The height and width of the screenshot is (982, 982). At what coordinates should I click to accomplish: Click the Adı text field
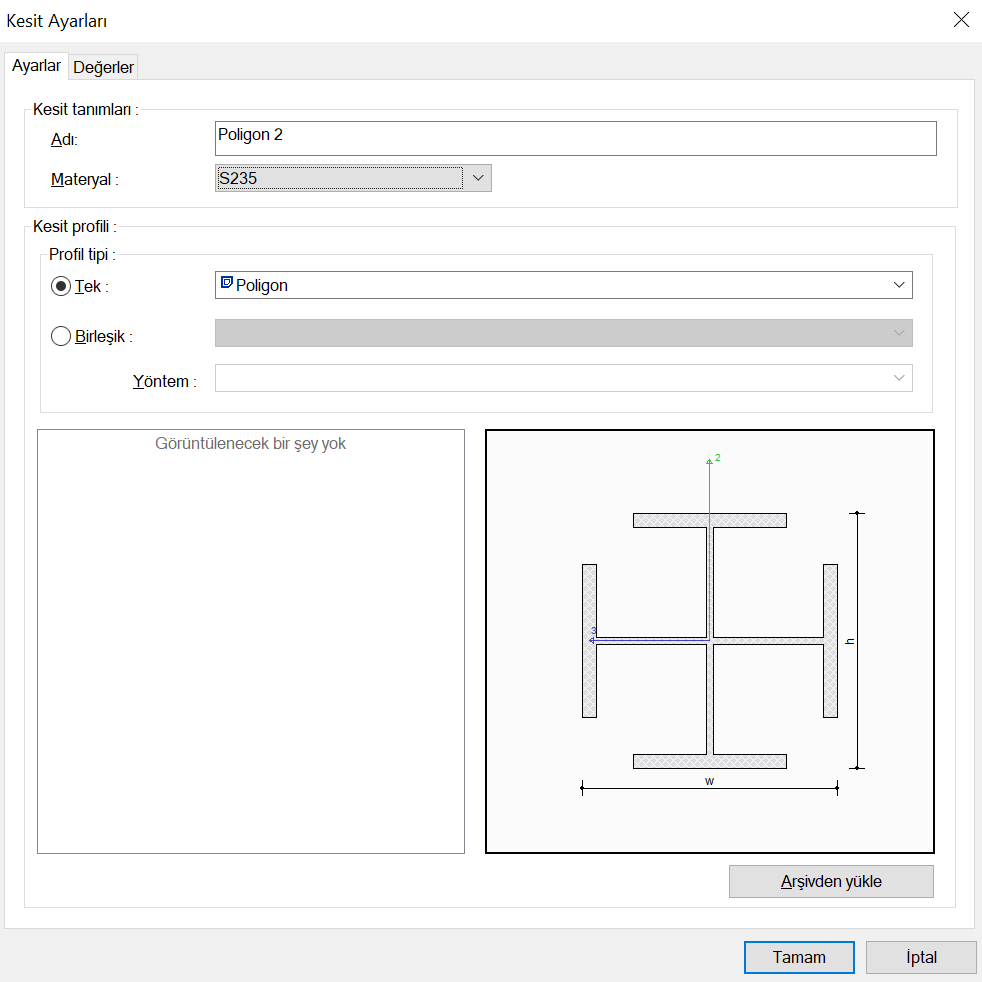pos(575,138)
